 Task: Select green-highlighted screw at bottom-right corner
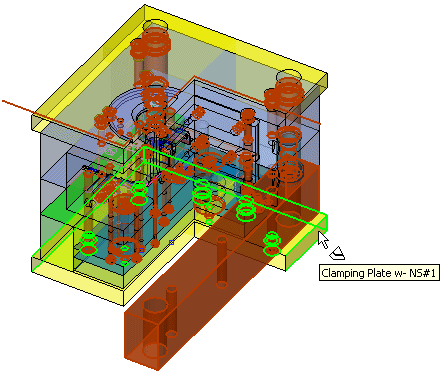point(272,243)
